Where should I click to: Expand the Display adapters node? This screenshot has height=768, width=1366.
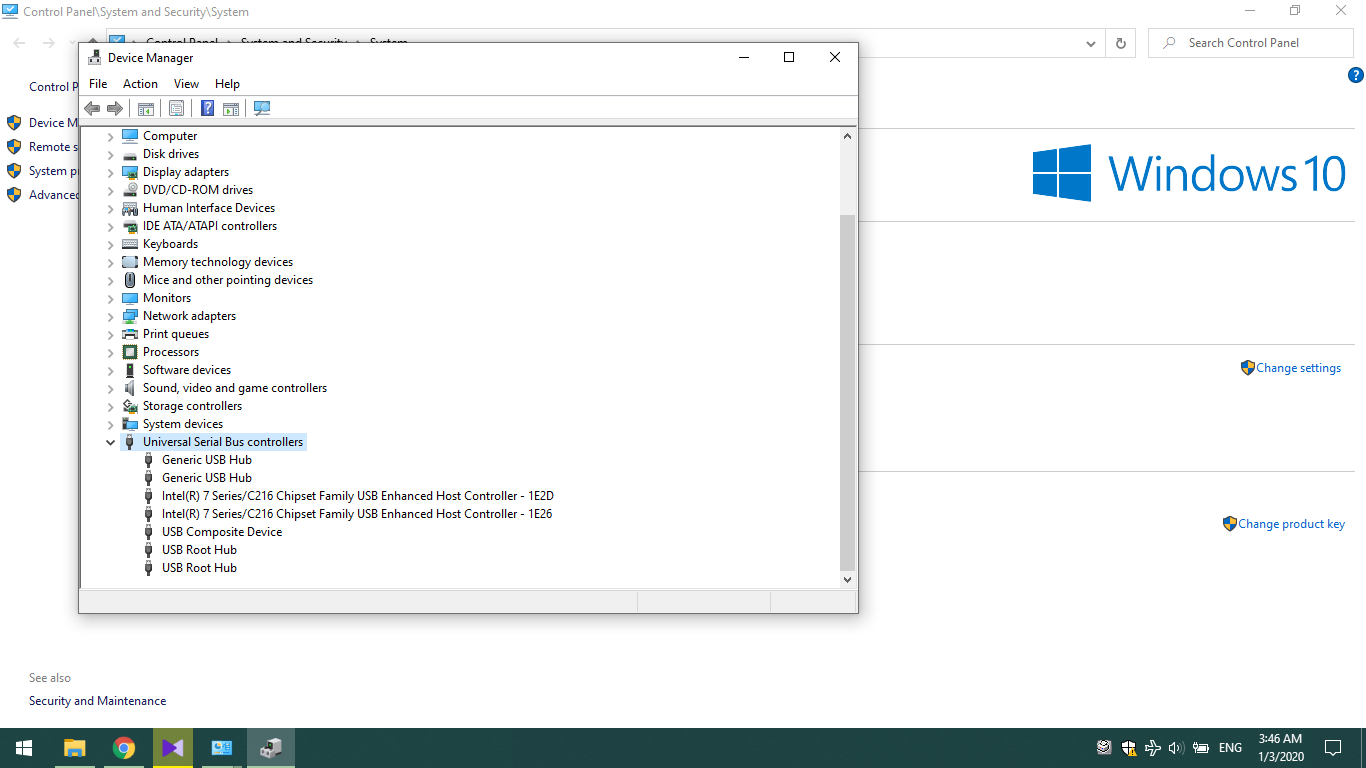coord(111,172)
